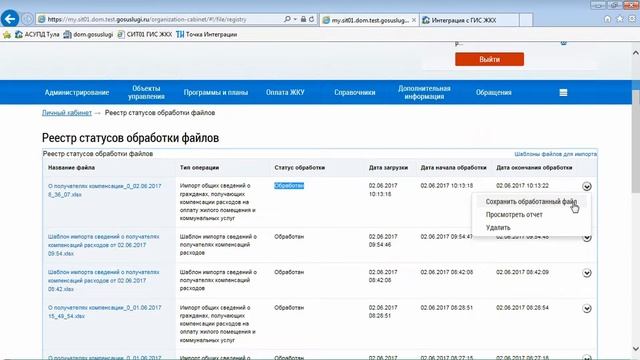Viewport: 640px width, 360px height.
Task: Open the Администрирование menu
Action: (x=77, y=93)
